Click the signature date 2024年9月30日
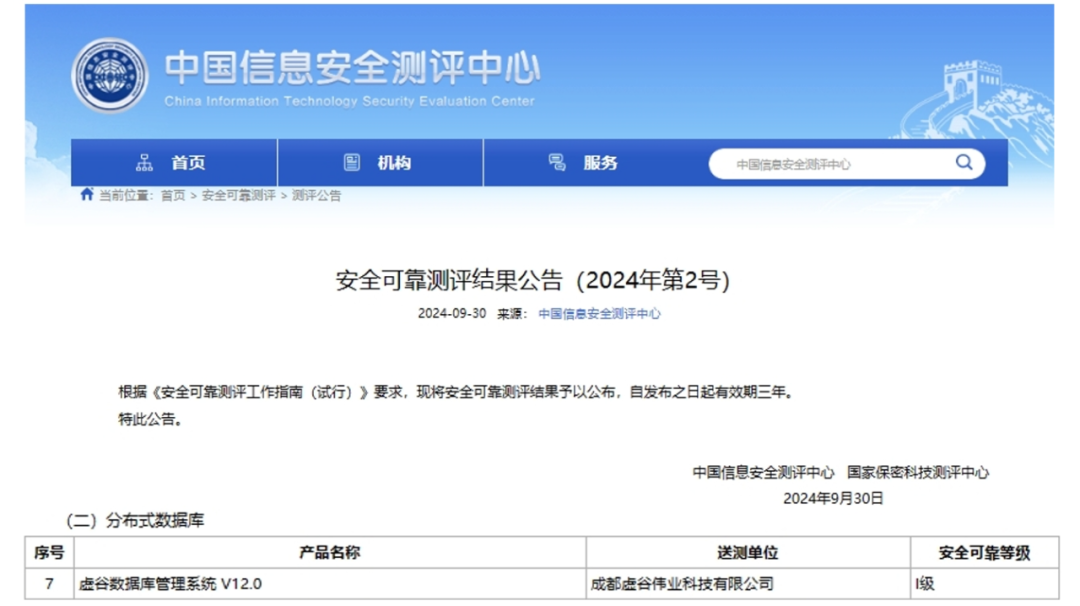The image size is (1080, 606). pos(833,499)
